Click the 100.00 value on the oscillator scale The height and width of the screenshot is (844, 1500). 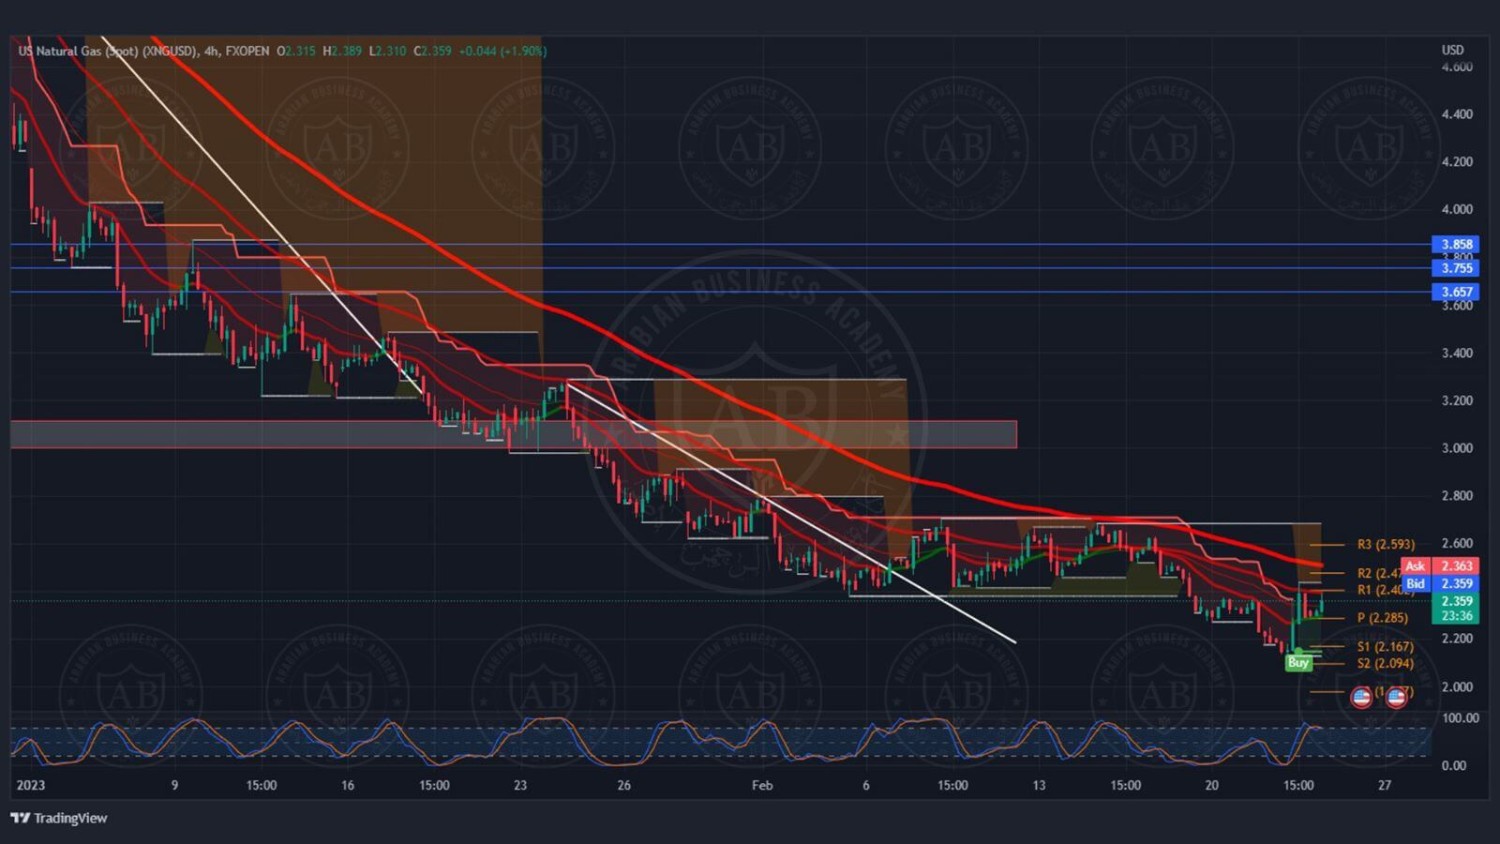pyautogui.click(x=1460, y=718)
